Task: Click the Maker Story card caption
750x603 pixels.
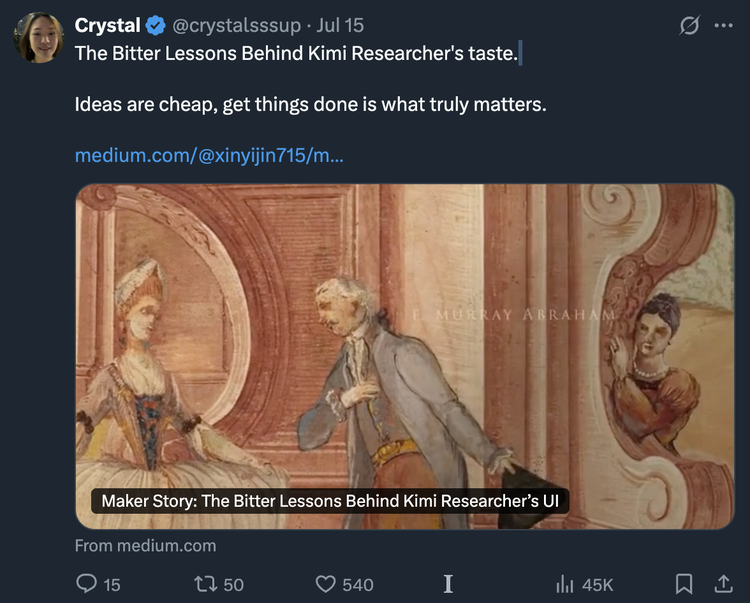Action: point(330,500)
